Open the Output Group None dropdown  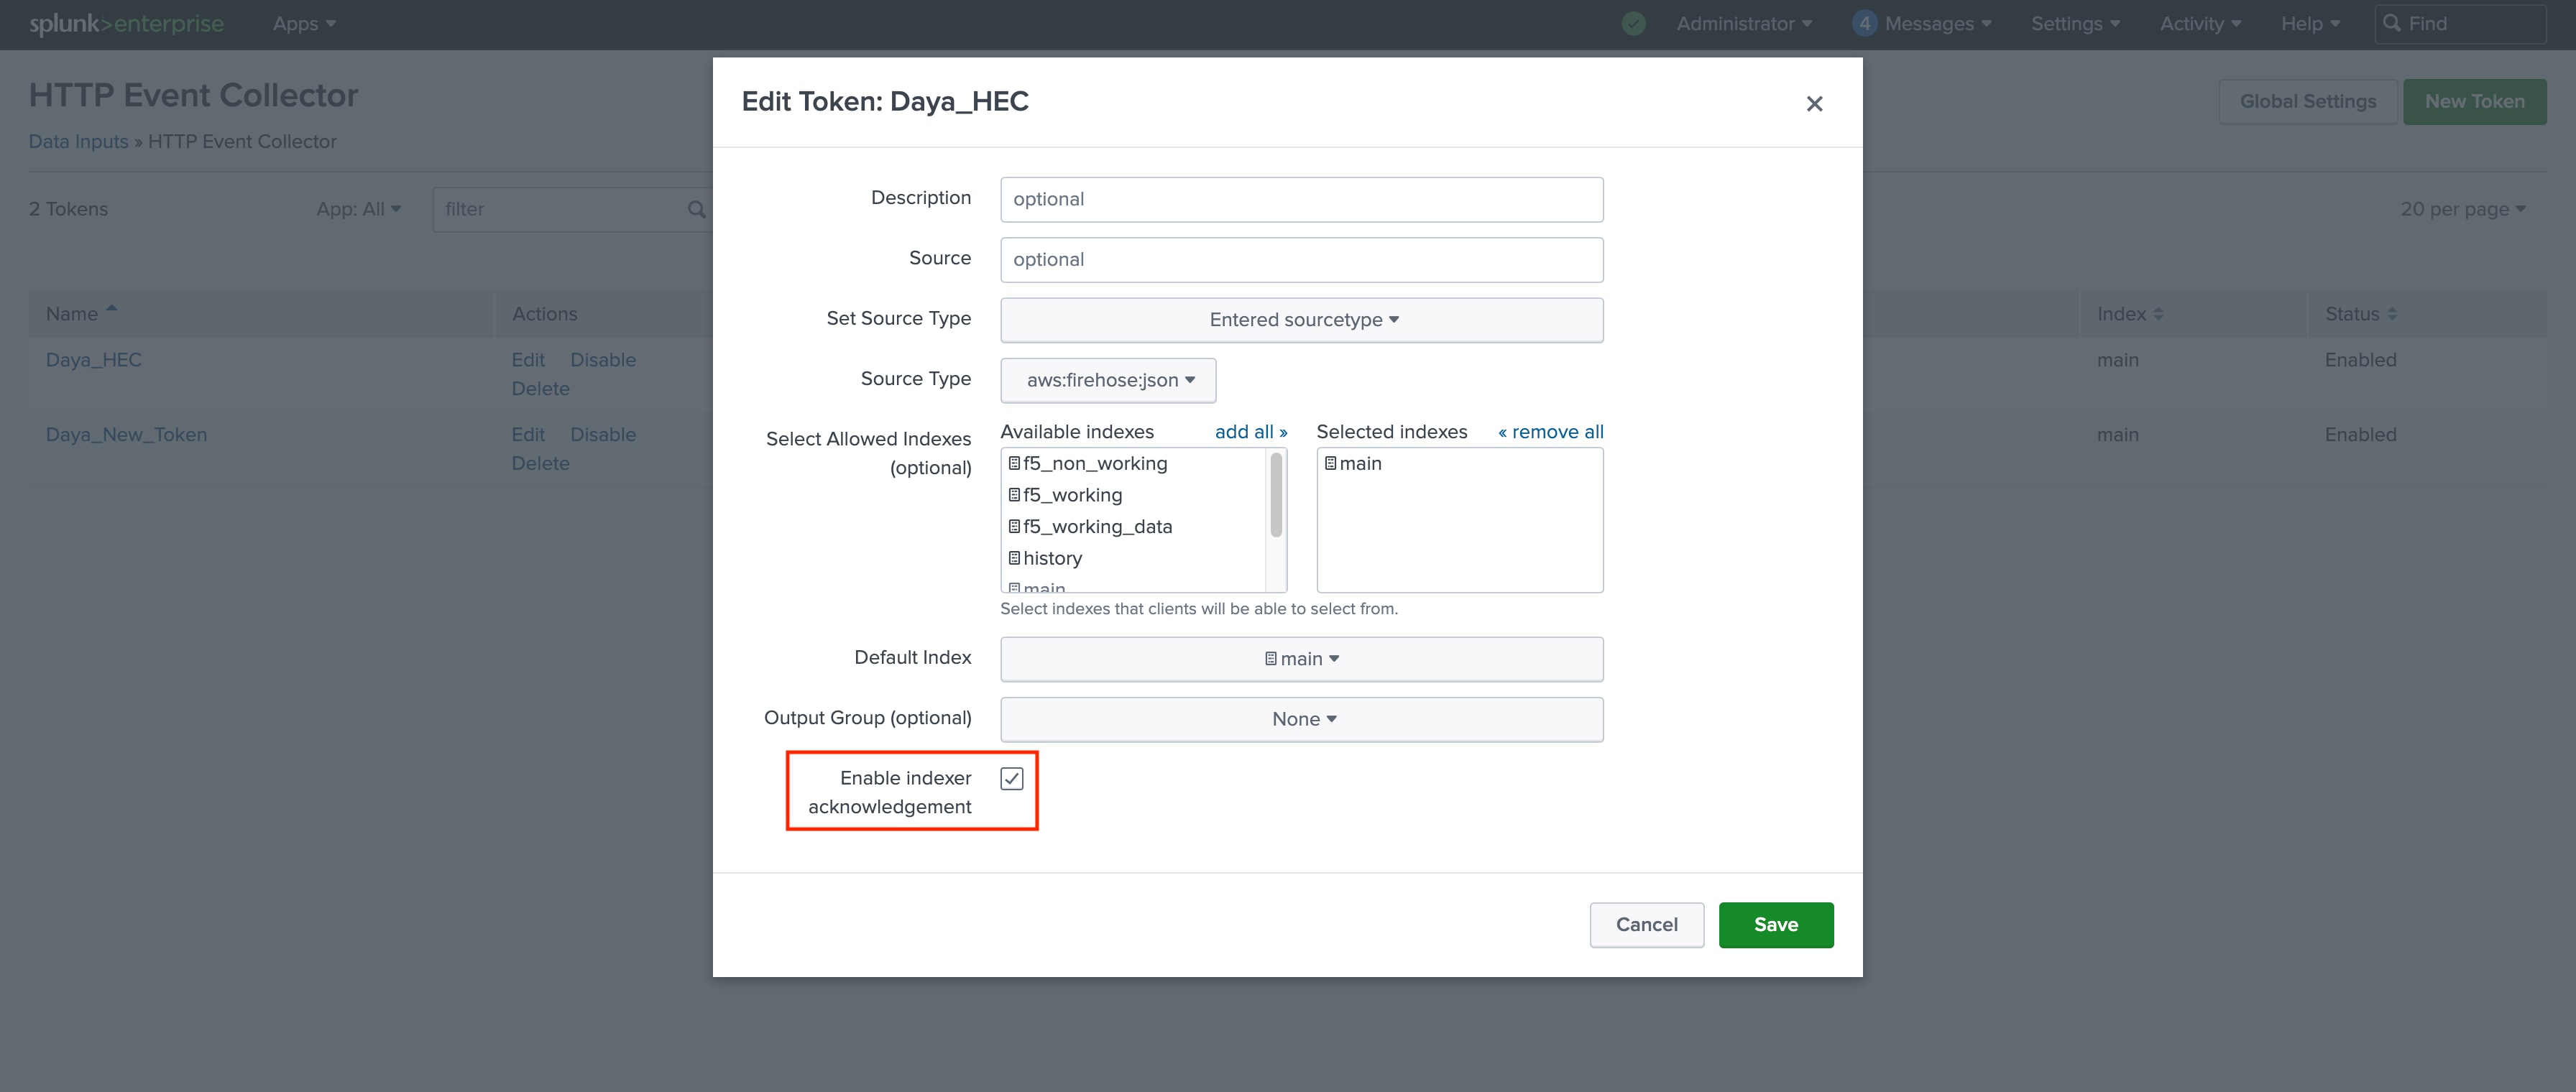[x=1301, y=719]
